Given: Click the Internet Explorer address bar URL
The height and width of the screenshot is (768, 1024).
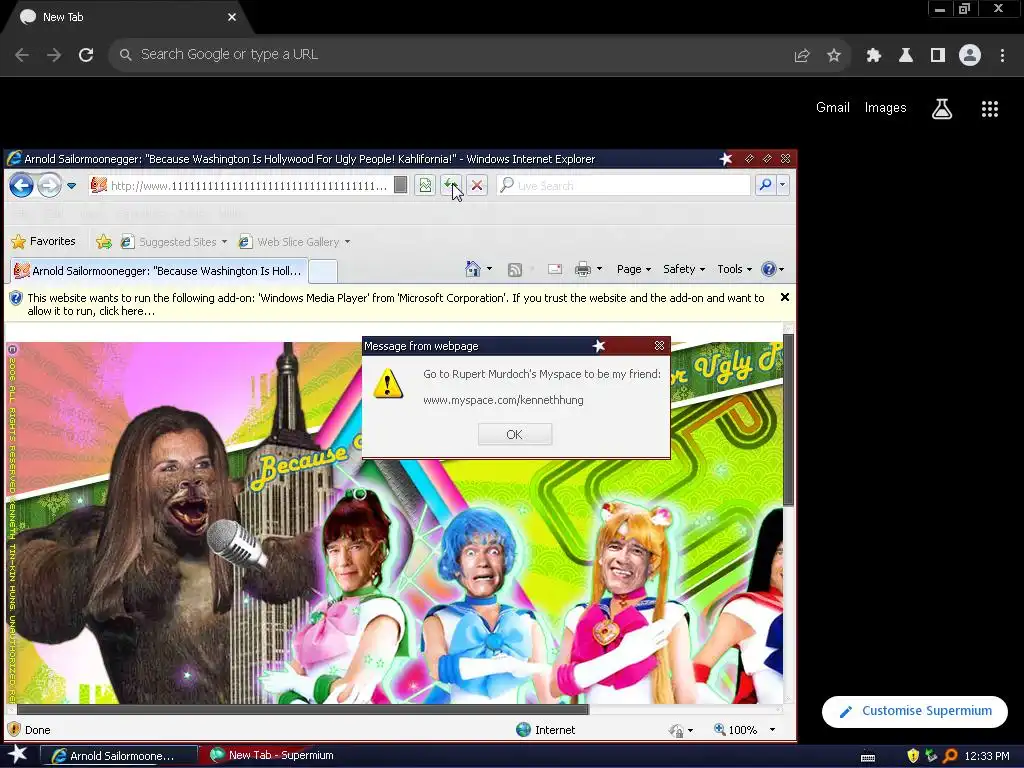Looking at the screenshot, I should pyautogui.click(x=248, y=186).
